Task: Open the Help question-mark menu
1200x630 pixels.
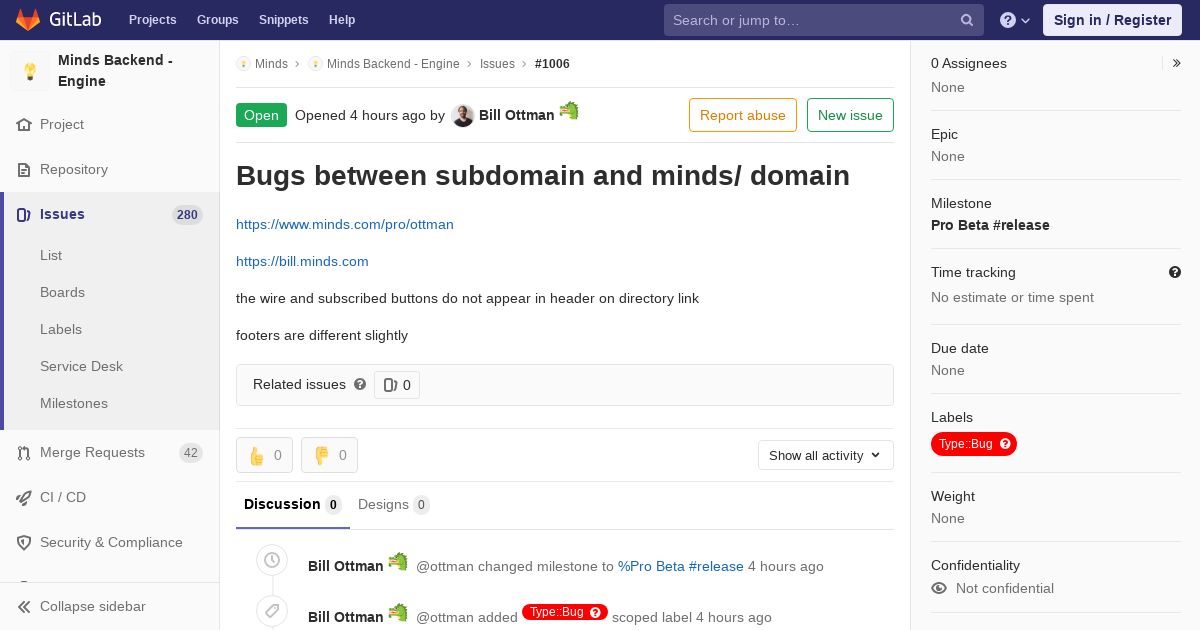Action: point(1015,20)
